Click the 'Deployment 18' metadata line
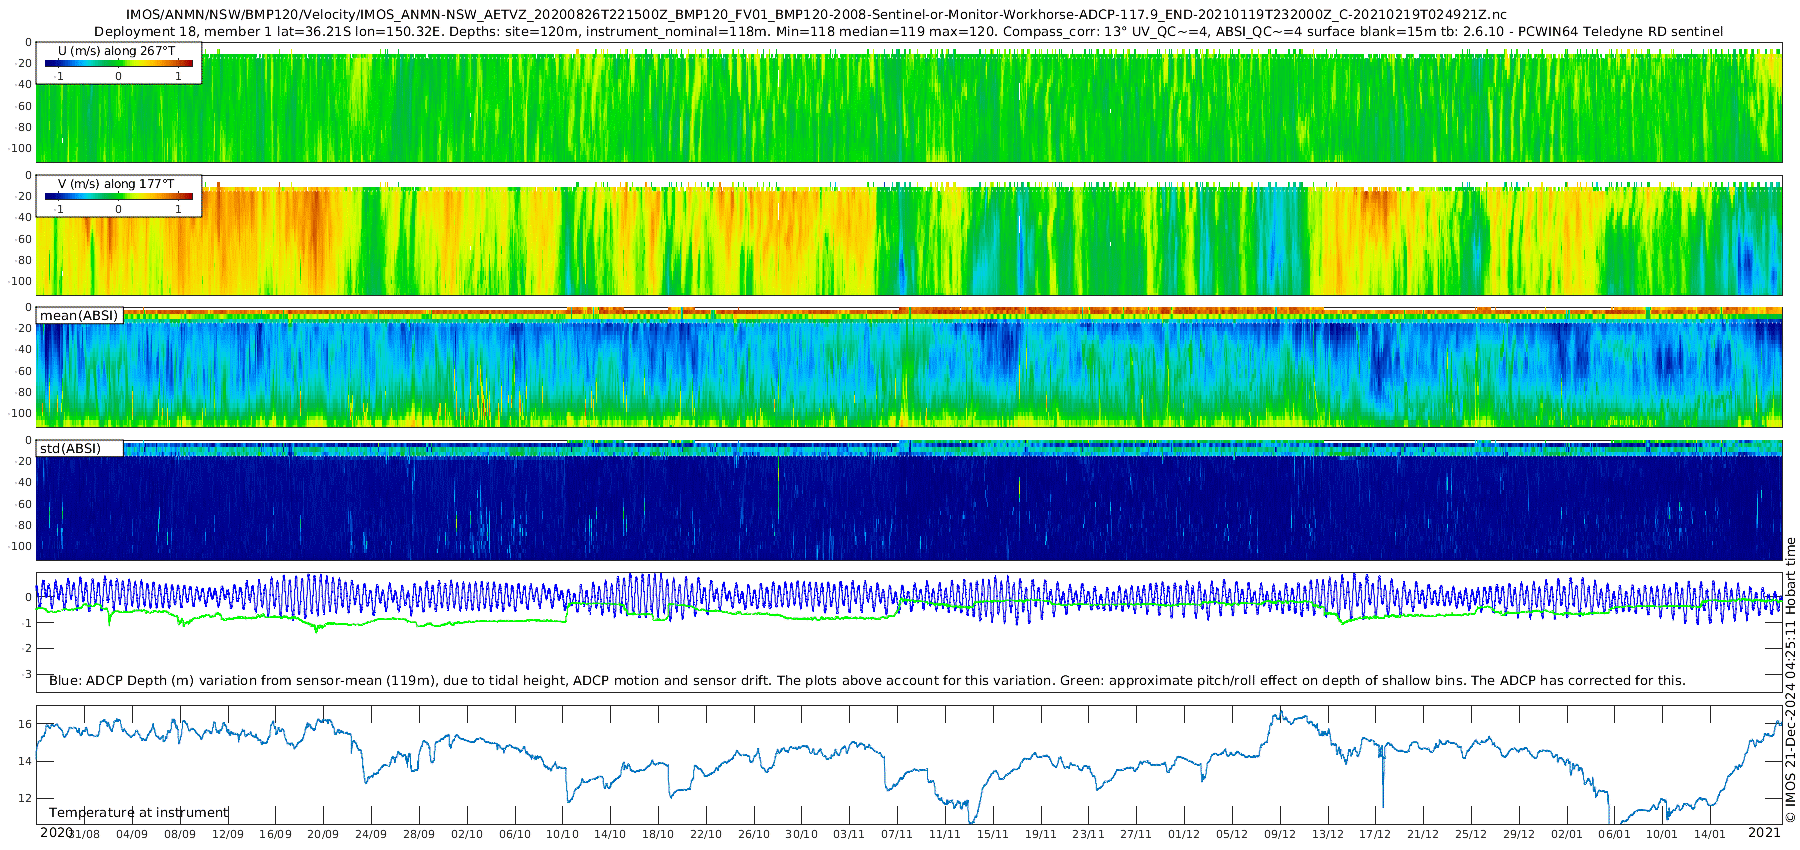The image size is (1800, 850). (x=908, y=32)
